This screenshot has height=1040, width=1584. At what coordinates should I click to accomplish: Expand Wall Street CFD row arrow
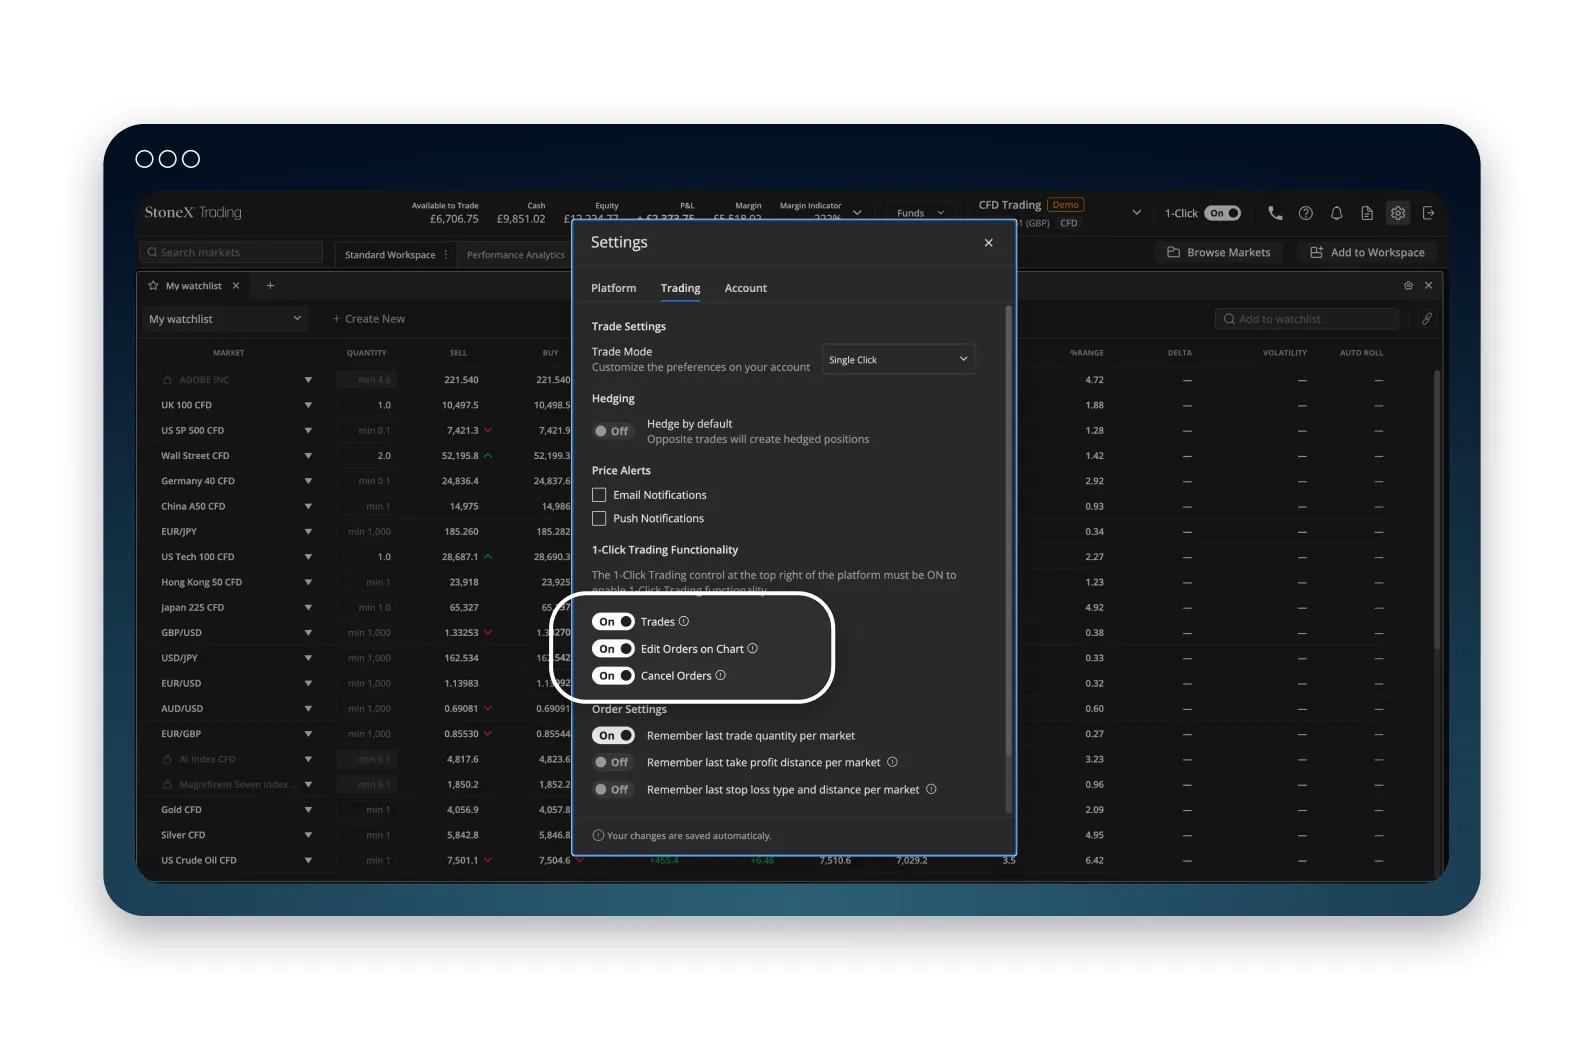(308, 456)
